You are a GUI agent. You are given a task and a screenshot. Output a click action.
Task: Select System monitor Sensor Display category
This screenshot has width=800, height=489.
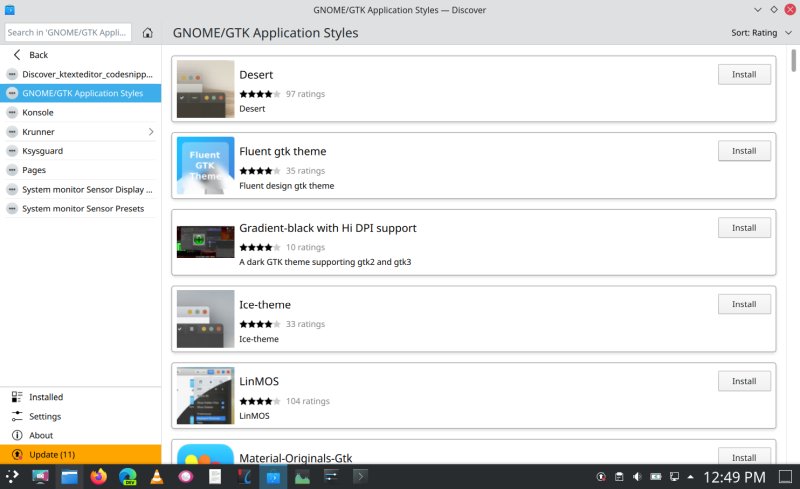click(81, 189)
